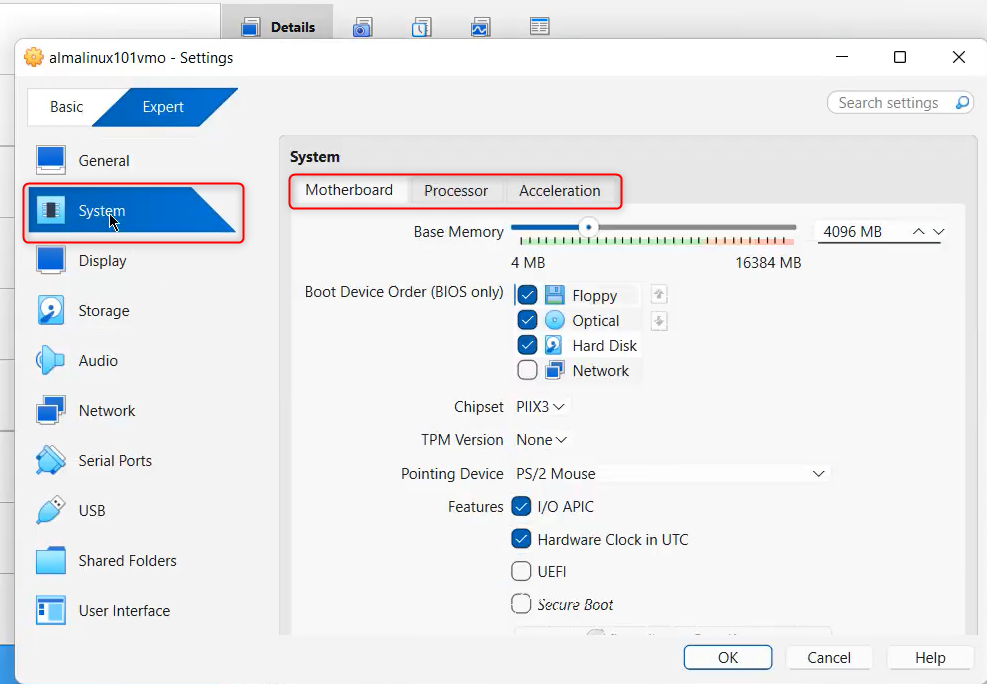
Task: Select the Display label in the sidebar
Action: point(103,261)
